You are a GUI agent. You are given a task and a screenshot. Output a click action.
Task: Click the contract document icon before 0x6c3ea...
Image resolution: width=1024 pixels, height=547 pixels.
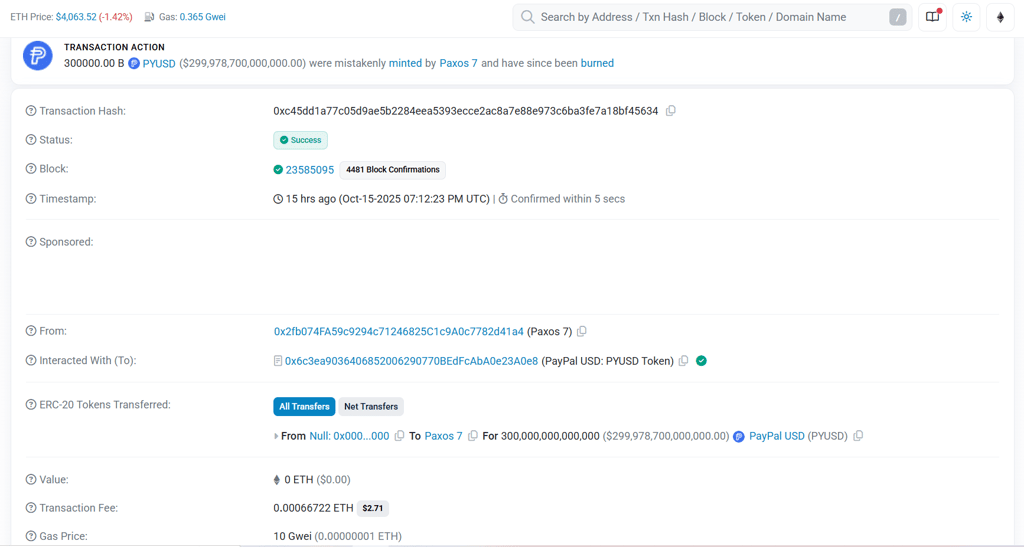click(278, 361)
